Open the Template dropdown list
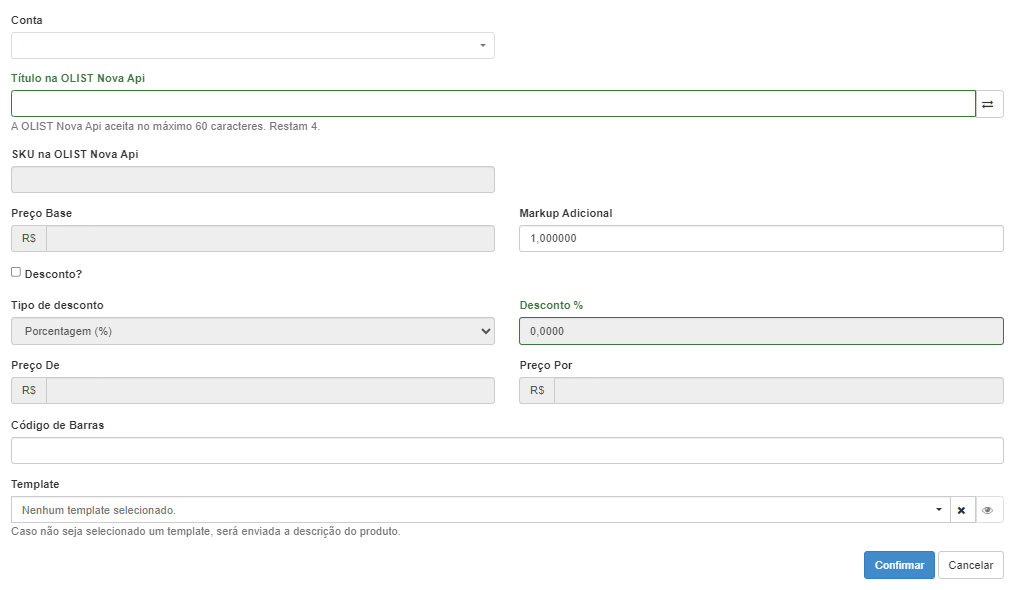This screenshot has width=1015, height=590. tap(480, 510)
